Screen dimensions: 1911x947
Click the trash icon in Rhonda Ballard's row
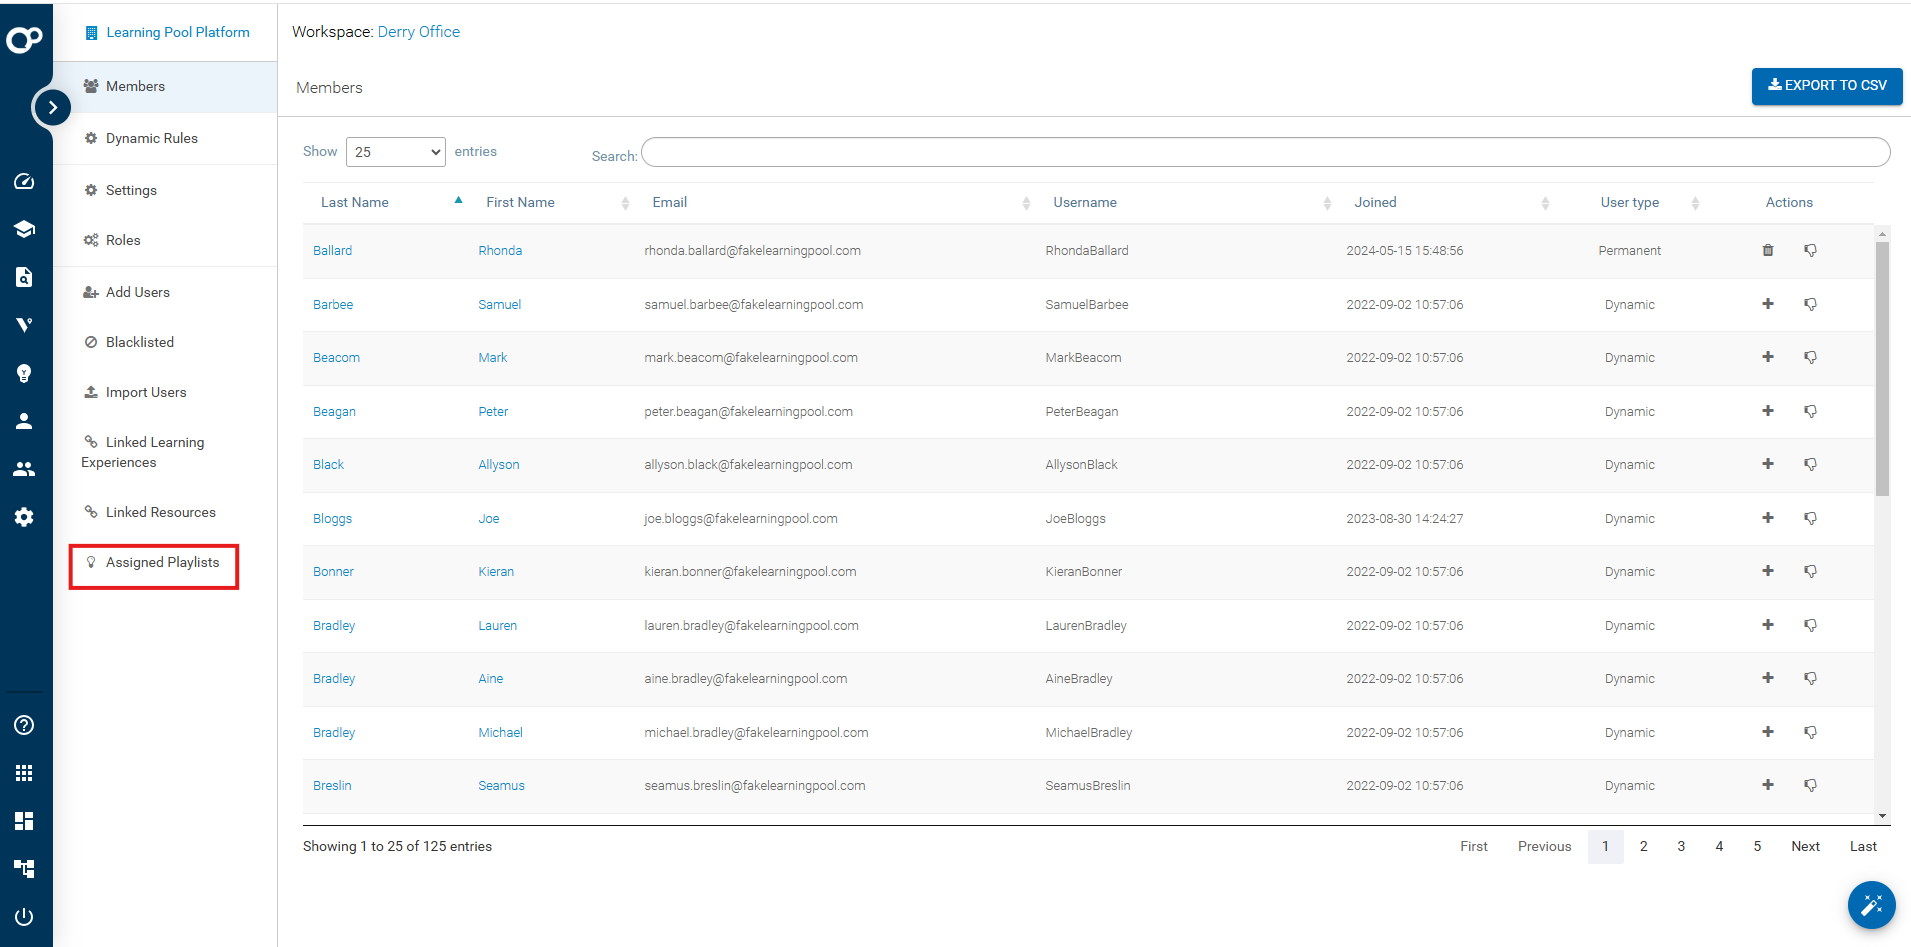point(1767,250)
